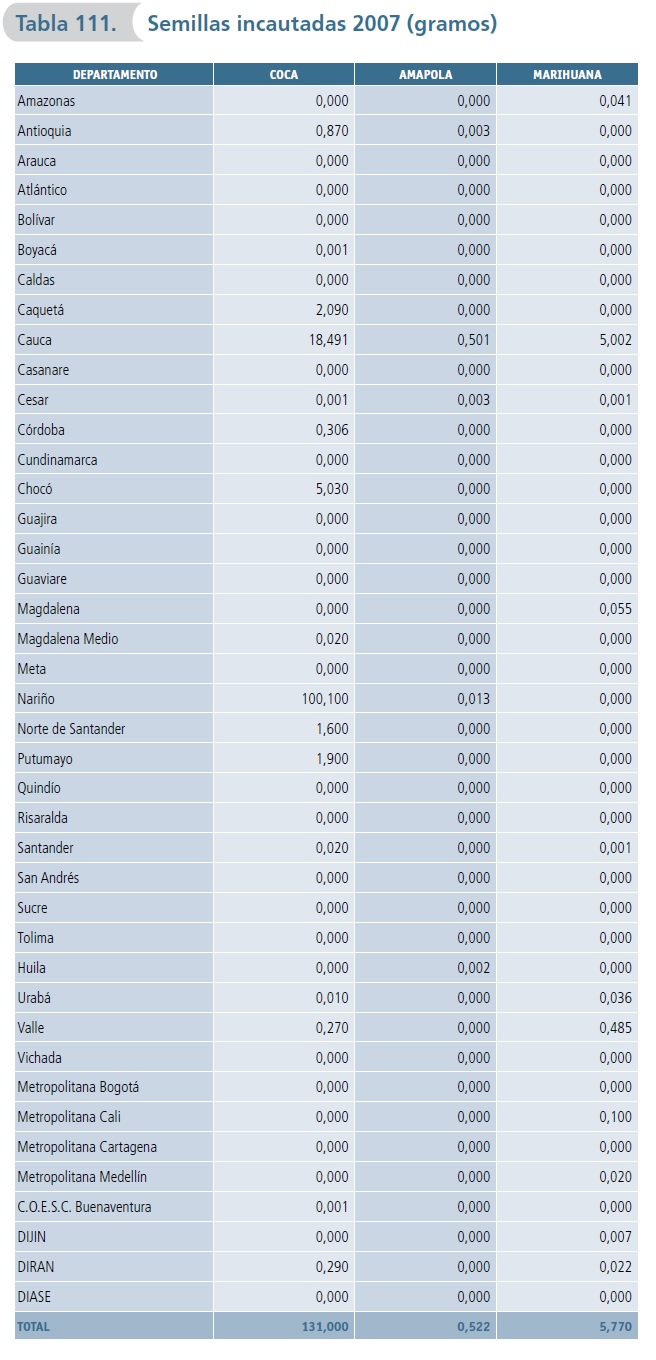The width and height of the screenshot is (656, 1360).
Task: Select the MARIHUANA column header
Action: 567,75
